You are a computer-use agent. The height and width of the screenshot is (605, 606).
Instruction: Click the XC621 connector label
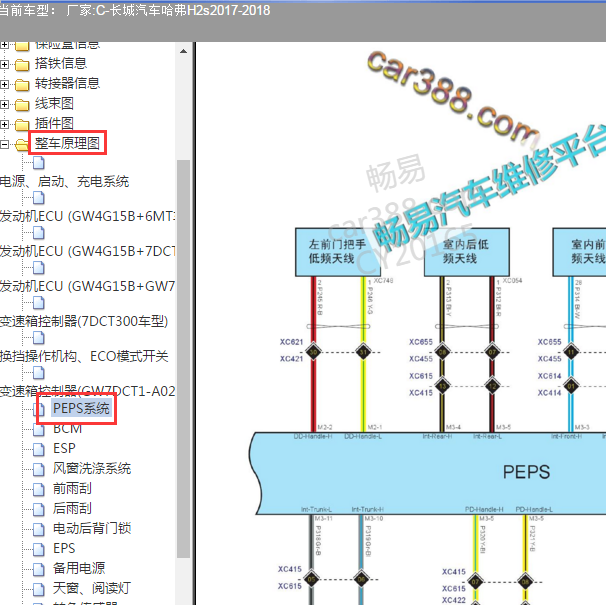point(291,342)
